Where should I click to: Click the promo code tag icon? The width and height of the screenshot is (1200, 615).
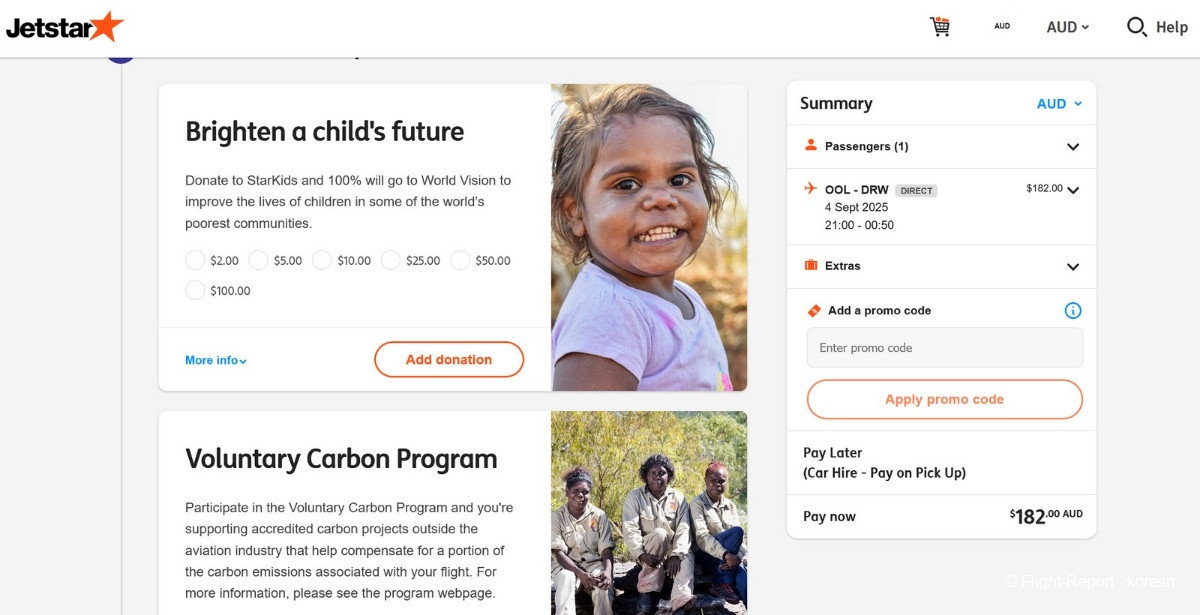[814, 311]
